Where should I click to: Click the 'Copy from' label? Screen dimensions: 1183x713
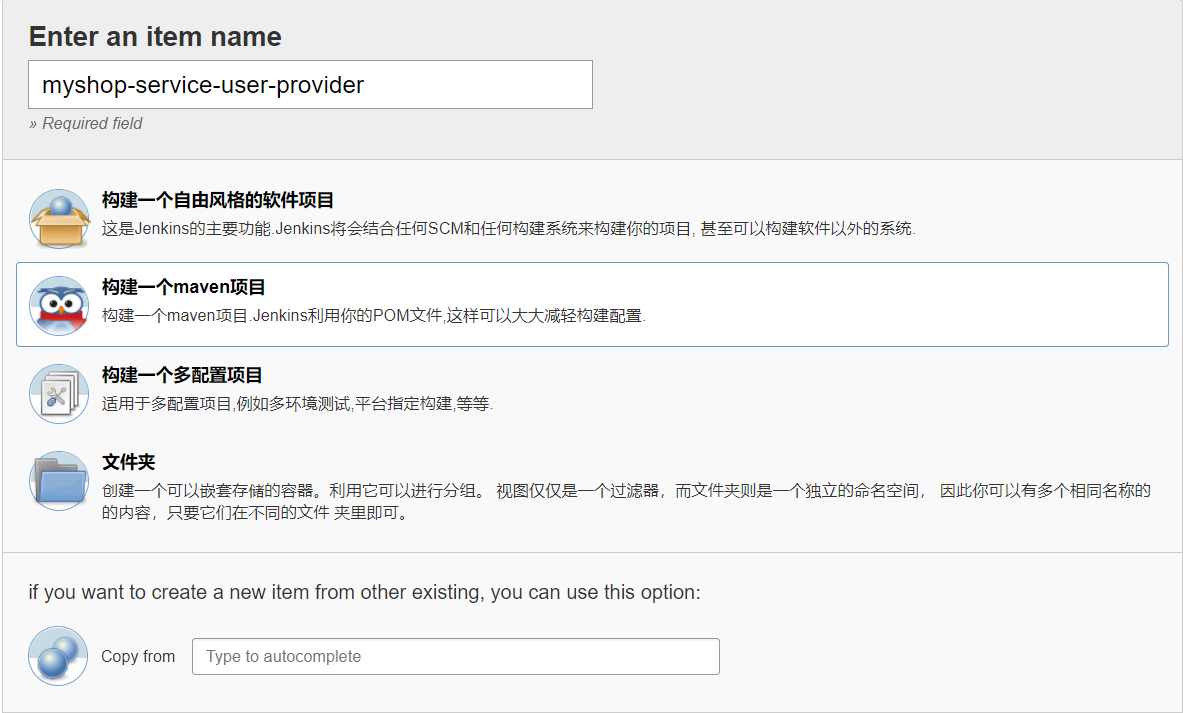click(138, 657)
